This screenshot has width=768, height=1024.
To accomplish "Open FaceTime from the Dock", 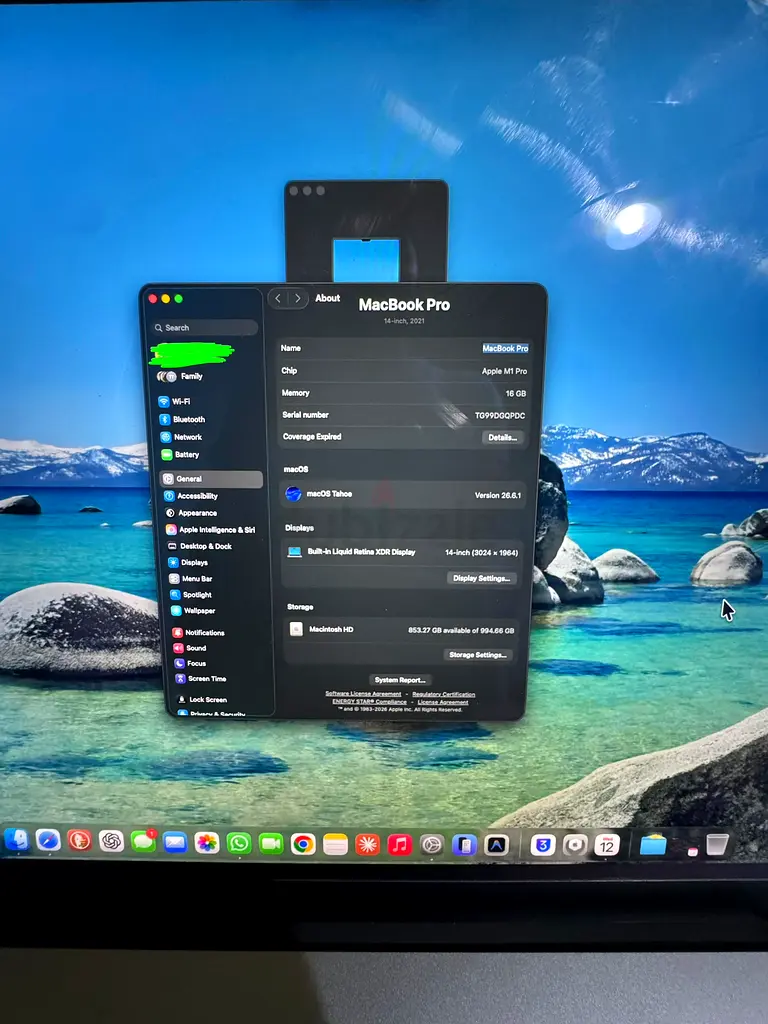I will tap(271, 844).
